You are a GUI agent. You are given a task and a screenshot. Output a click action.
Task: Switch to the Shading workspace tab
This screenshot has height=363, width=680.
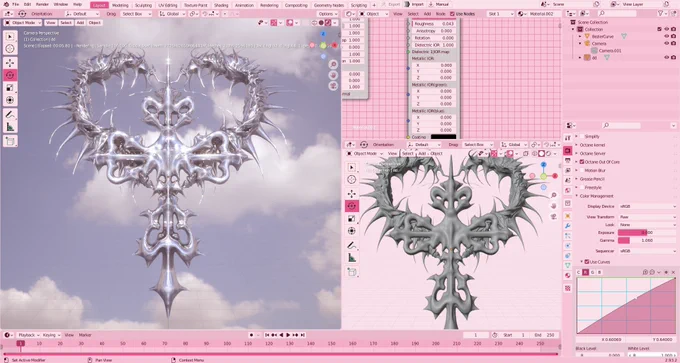pos(221,5)
